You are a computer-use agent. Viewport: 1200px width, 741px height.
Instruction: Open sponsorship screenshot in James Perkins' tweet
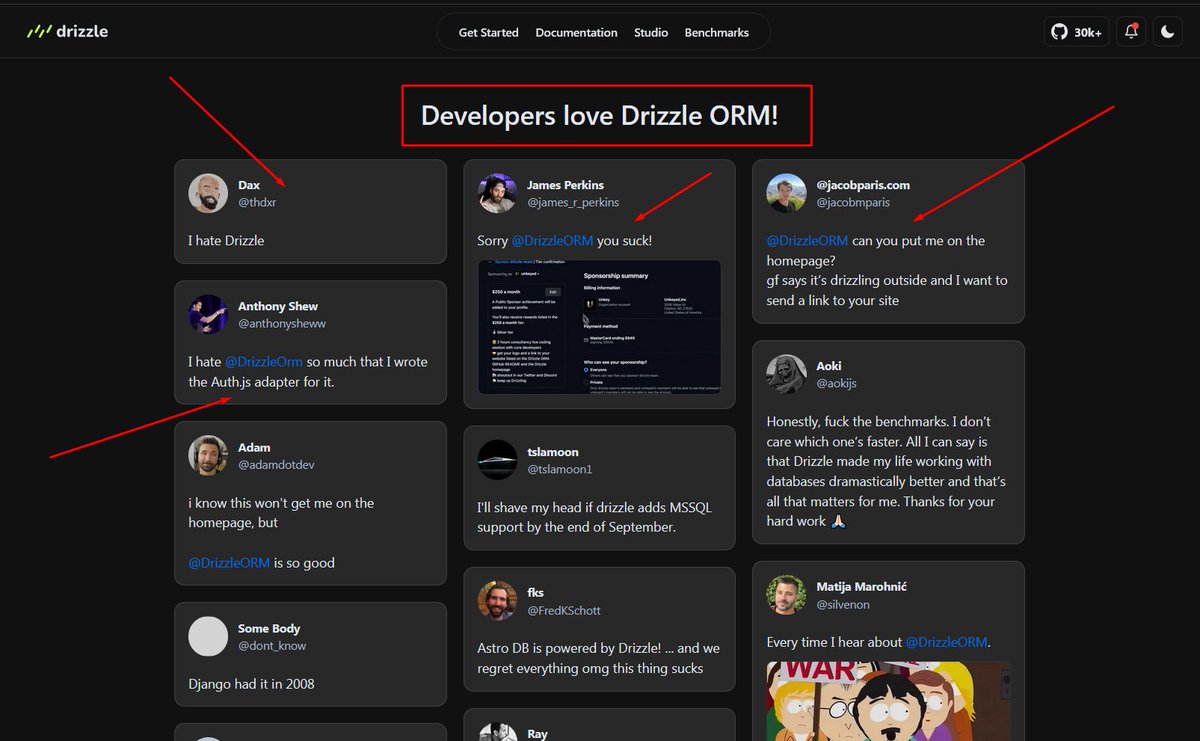point(599,327)
